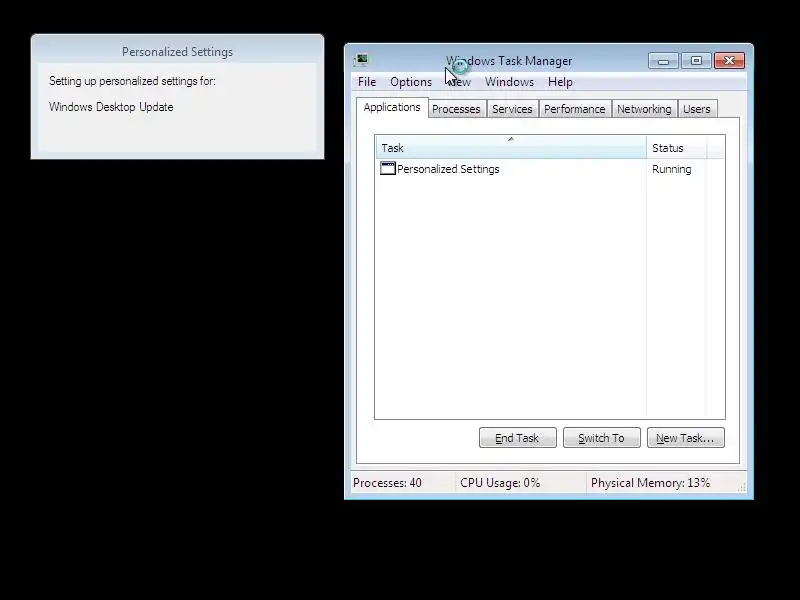The image size is (800, 600).
Task: Switch to the Users tab
Action: (x=696, y=109)
